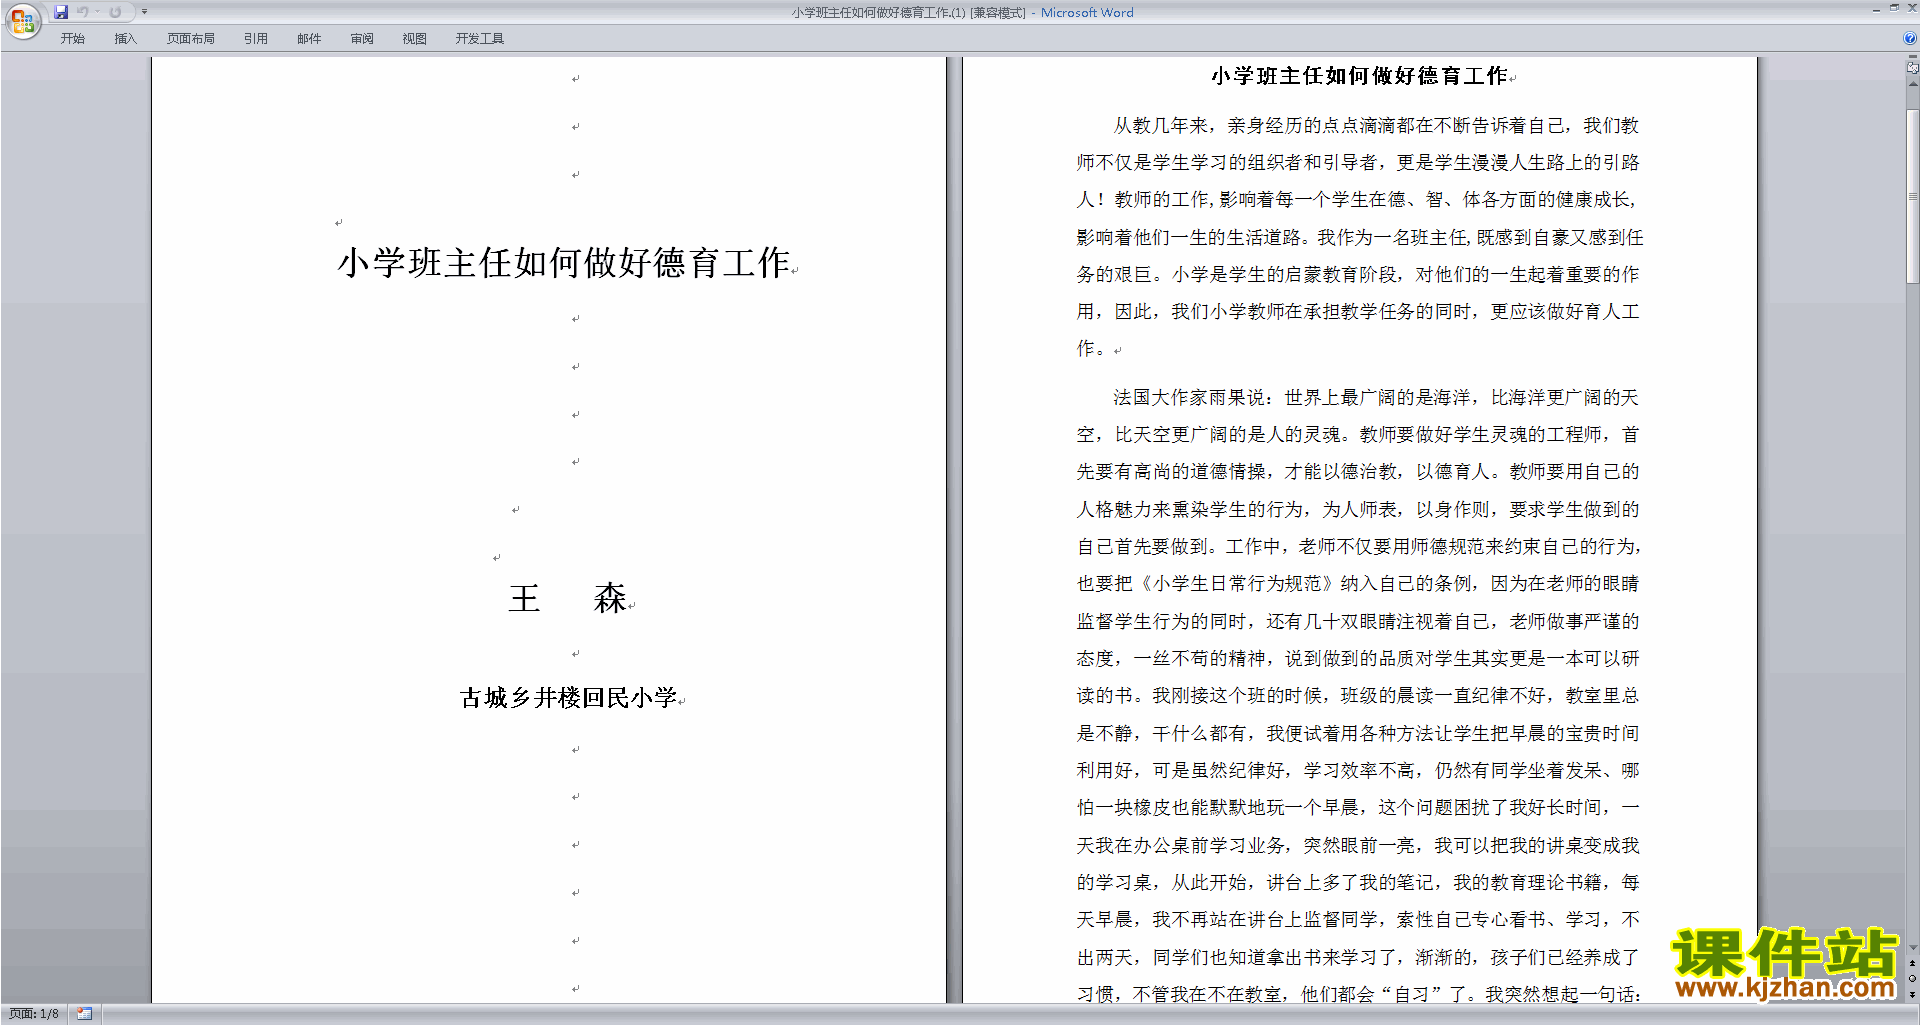Go to previous page double-arrow button
This screenshot has height=1025, width=1920.
[x=1912, y=963]
